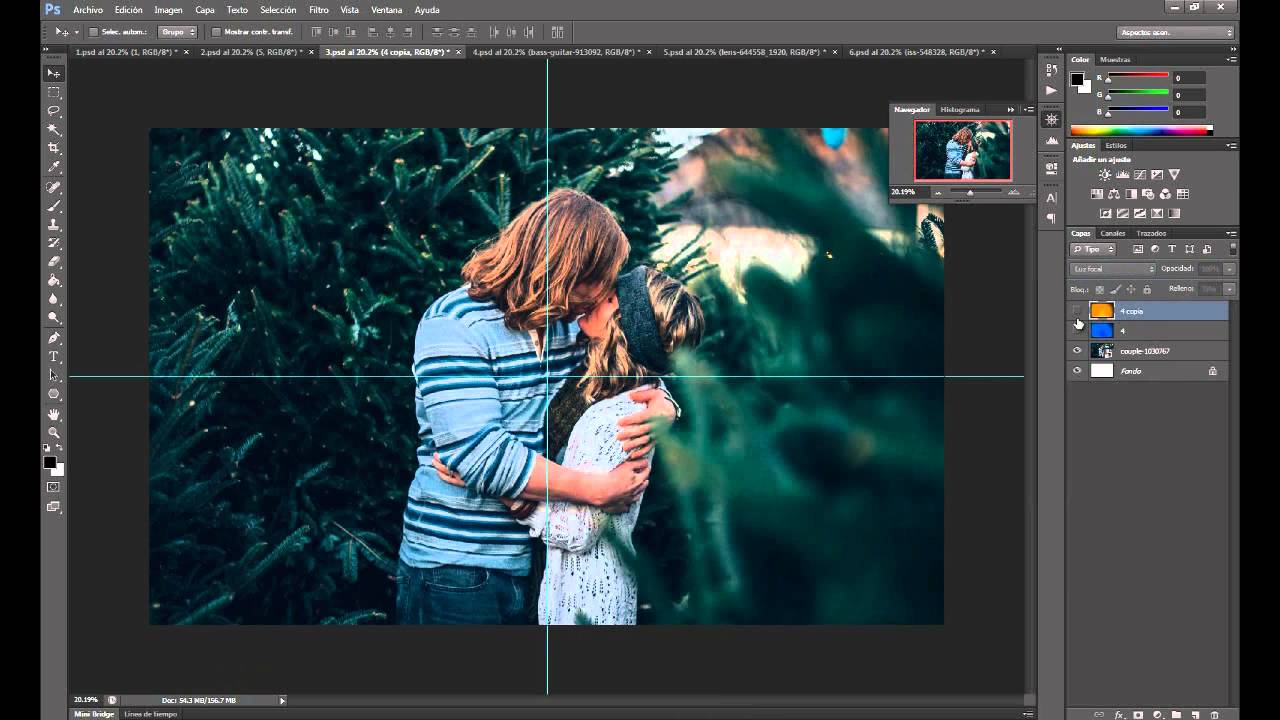1280x720 pixels.
Task: Enable the Selec. autom. checkbox
Action: (94, 32)
